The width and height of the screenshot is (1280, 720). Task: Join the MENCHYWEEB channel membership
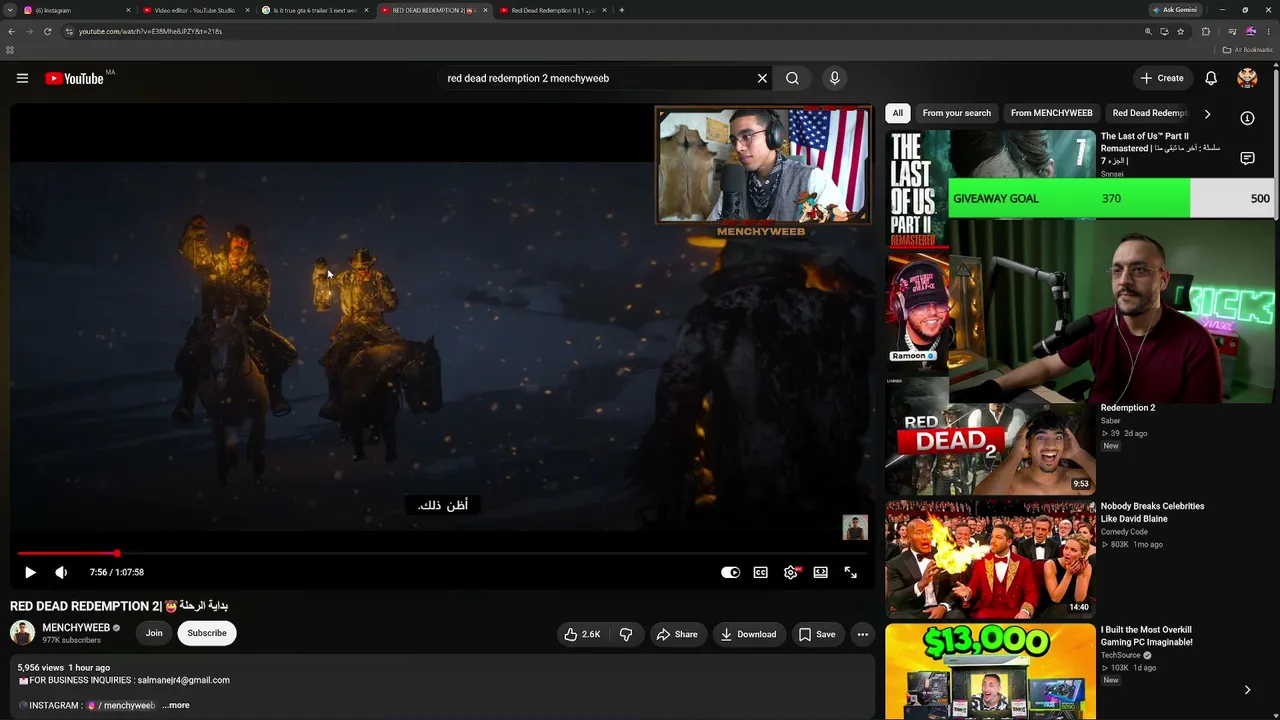coord(154,633)
